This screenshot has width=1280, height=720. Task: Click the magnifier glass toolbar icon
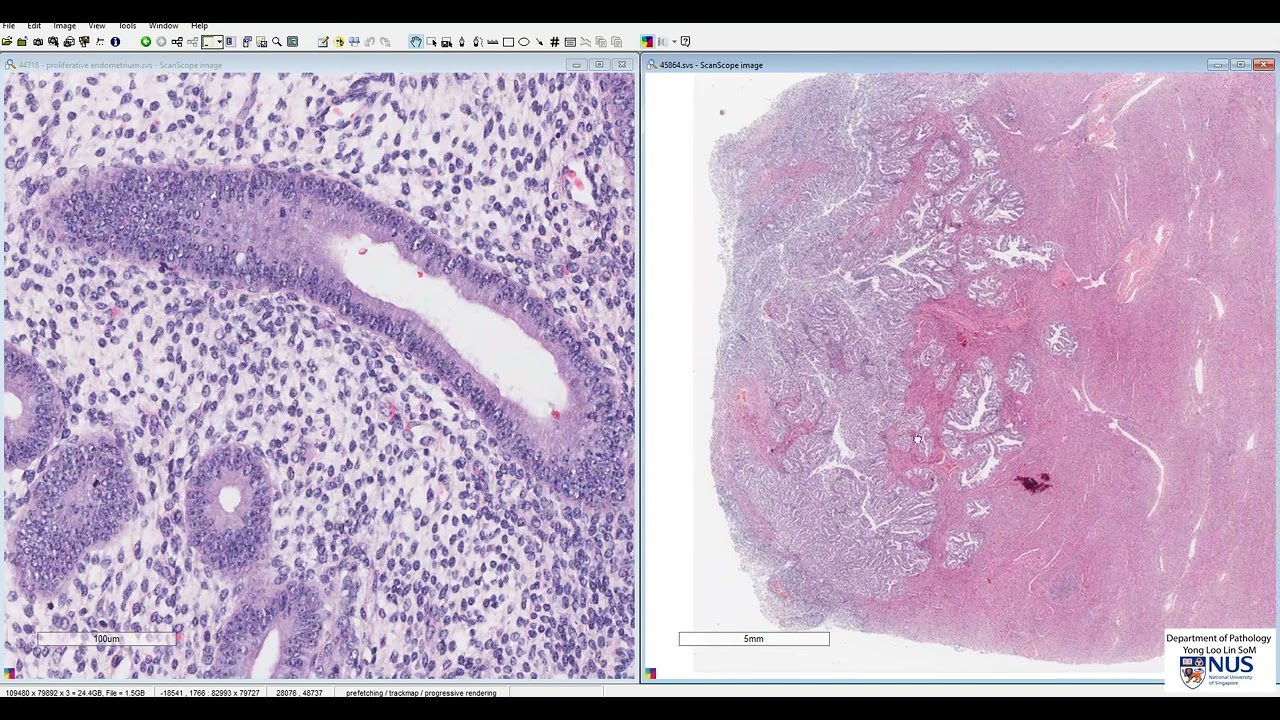(277, 42)
